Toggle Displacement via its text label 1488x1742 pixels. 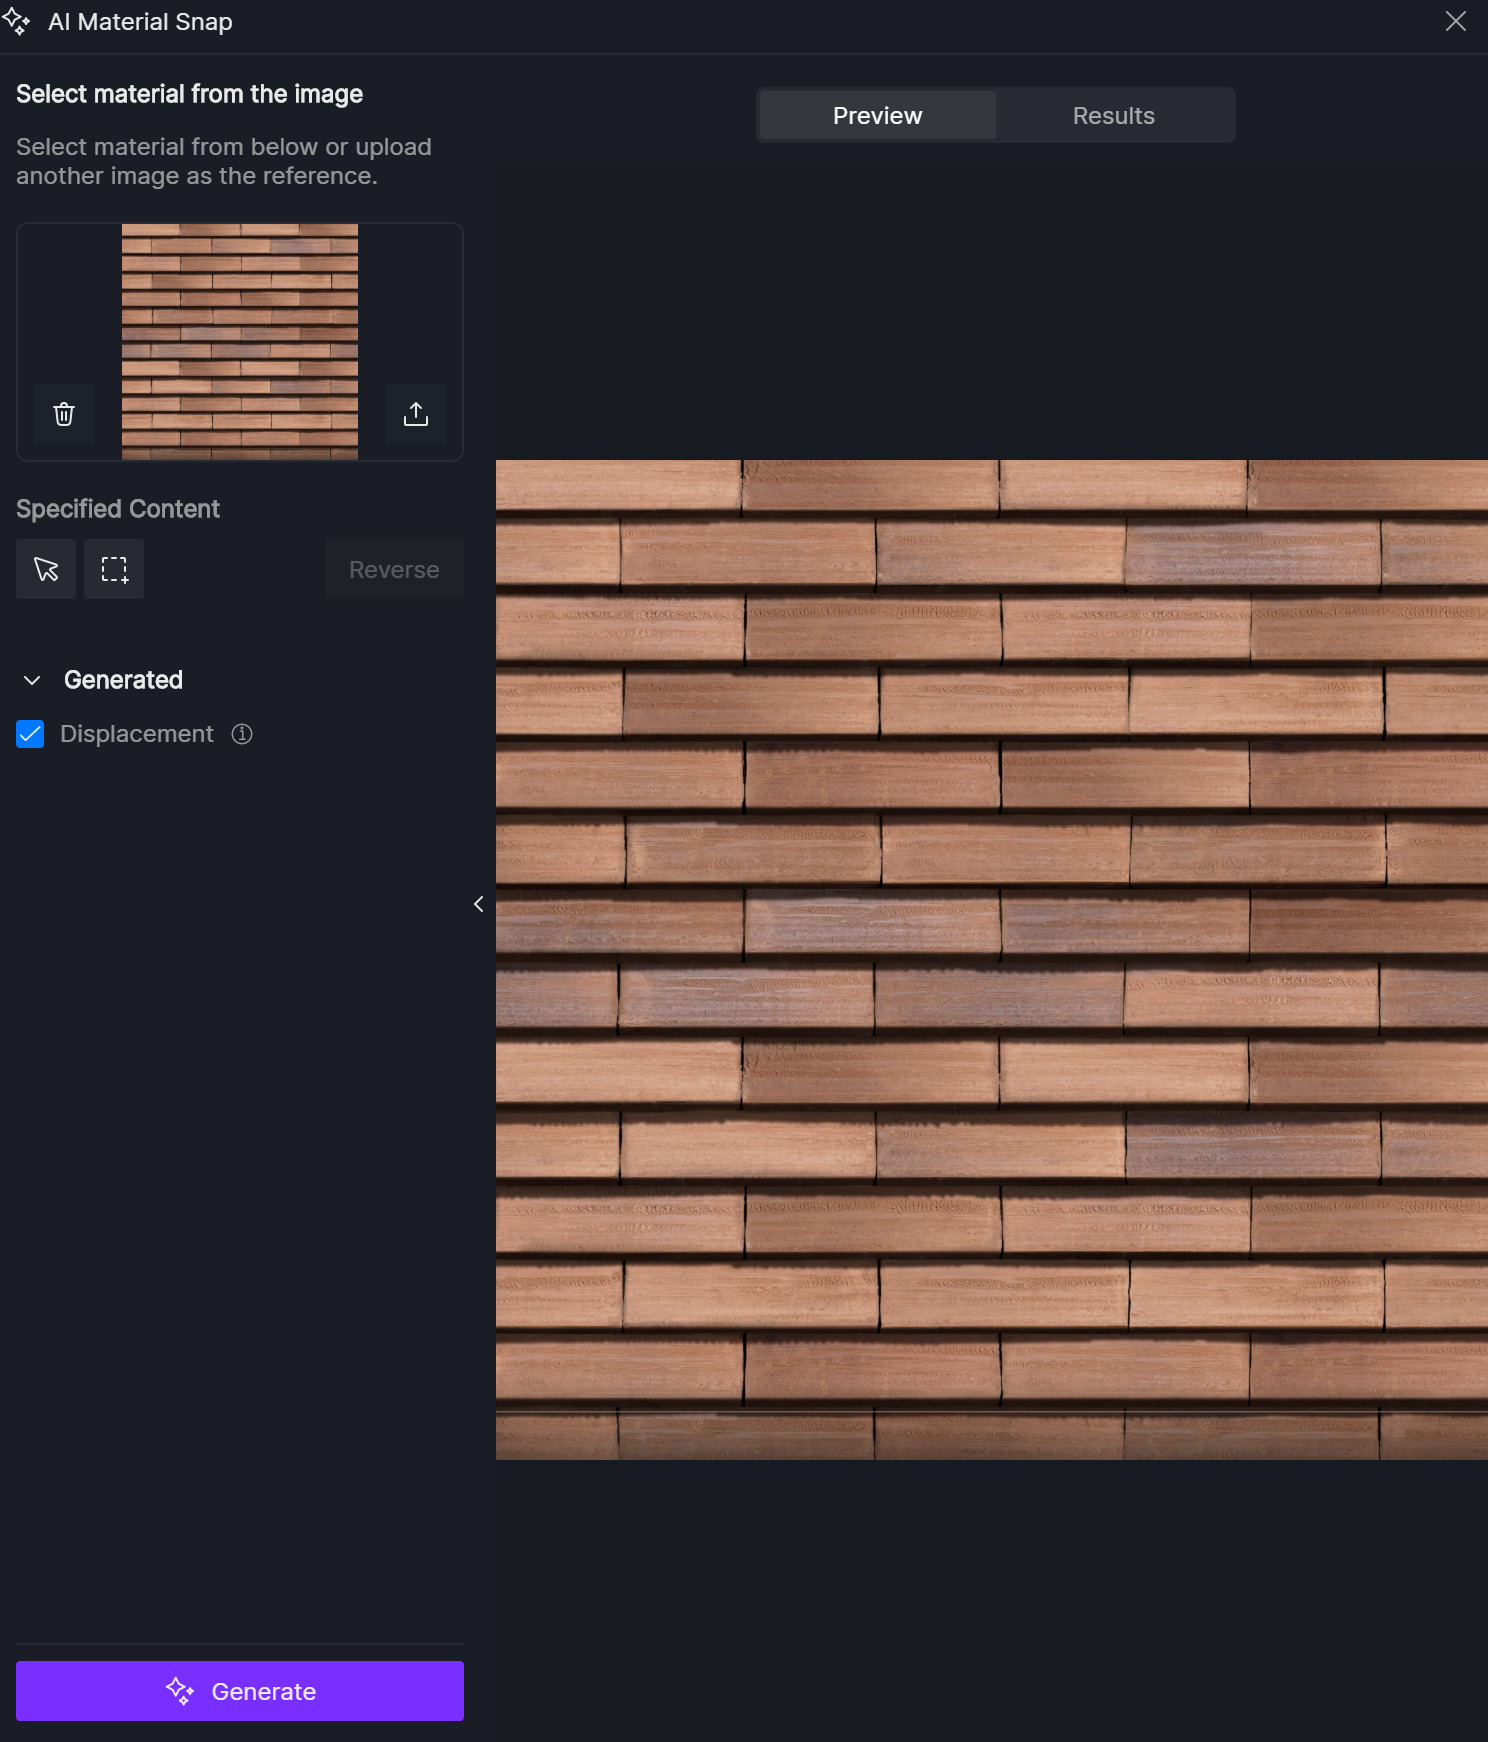tap(137, 734)
